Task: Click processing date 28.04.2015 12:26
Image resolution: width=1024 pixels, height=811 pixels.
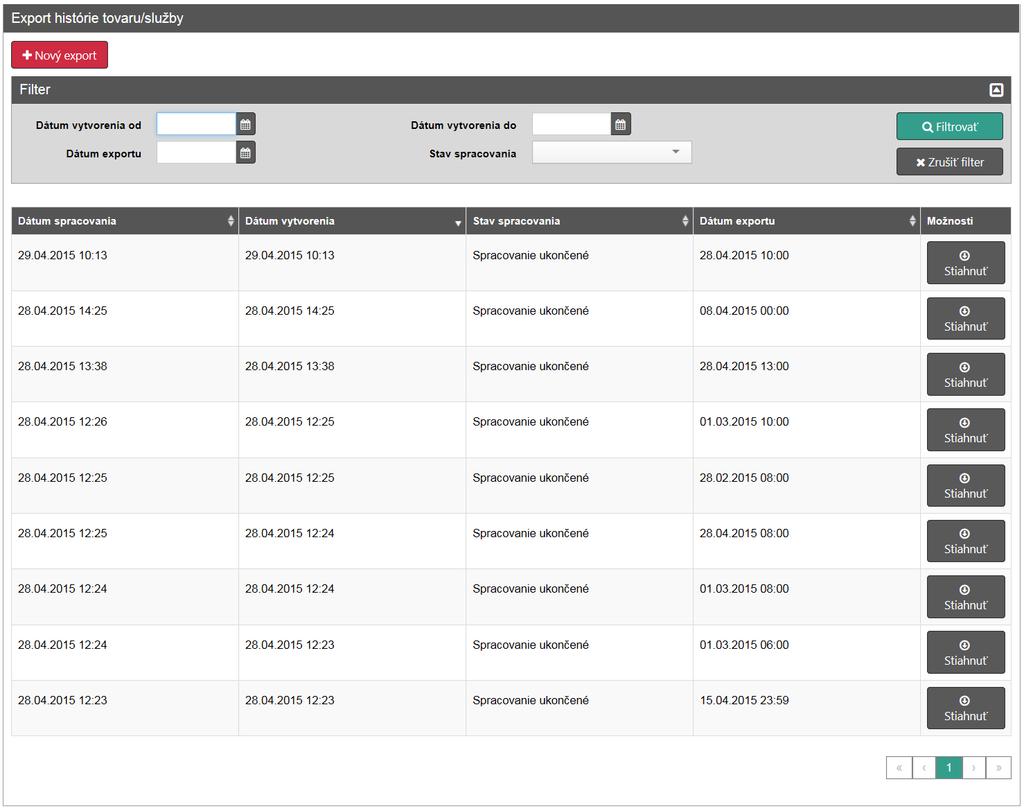Action: click(x=62, y=422)
